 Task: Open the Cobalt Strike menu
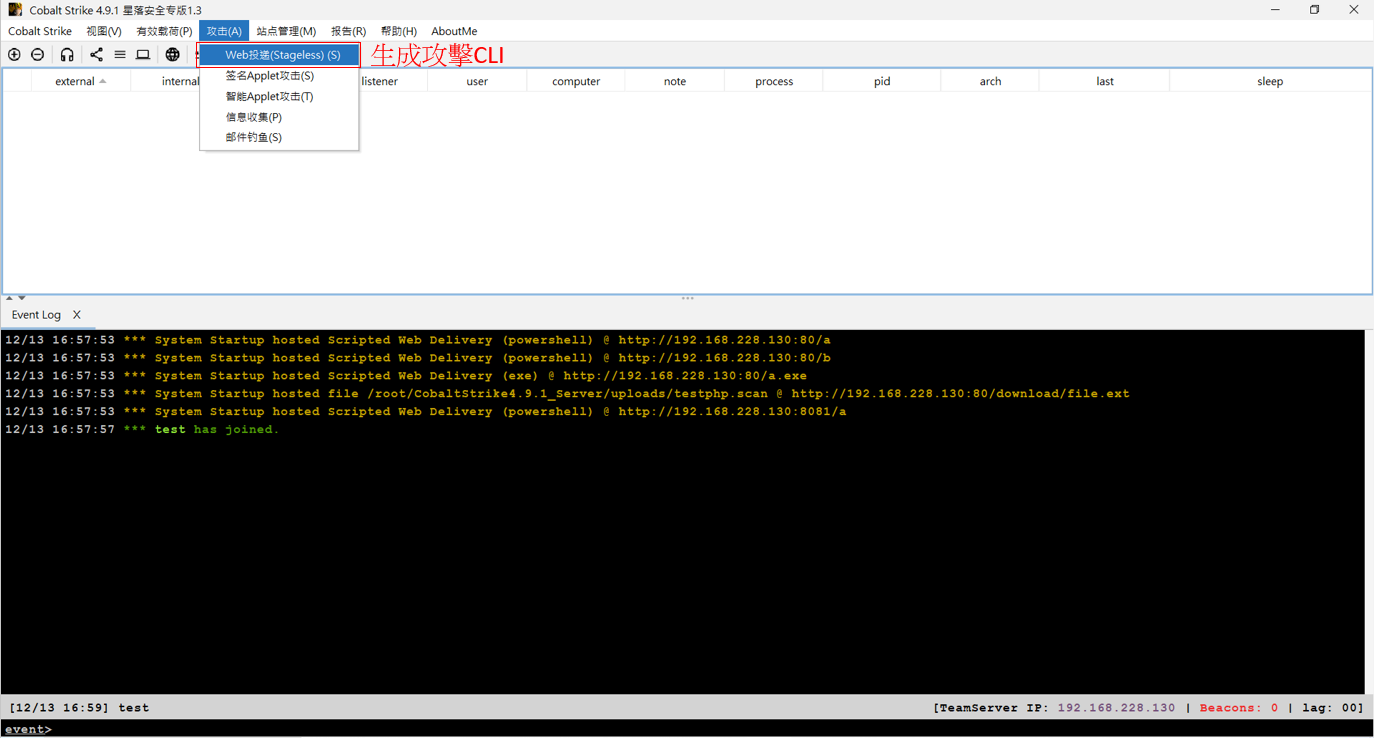[40, 31]
